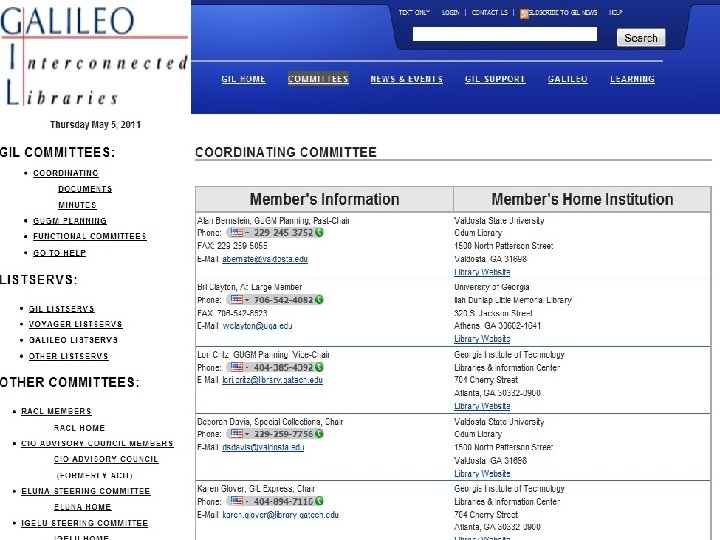Click the flag icon in Alan Bernstein's phone

[236, 232]
